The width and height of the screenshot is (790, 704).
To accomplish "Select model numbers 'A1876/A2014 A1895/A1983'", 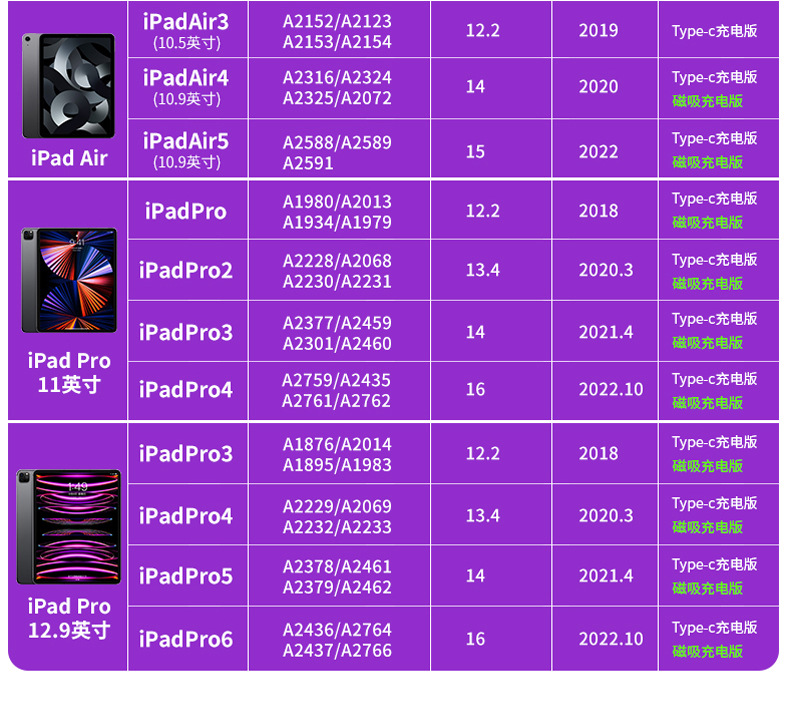I will pyautogui.click(x=337, y=455).
